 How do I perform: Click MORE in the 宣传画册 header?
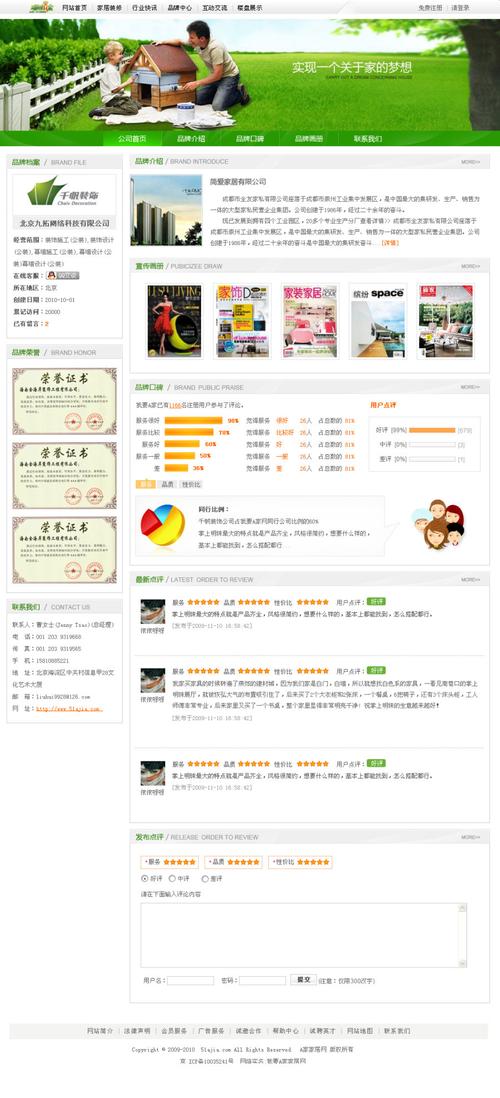click(471, 266)
